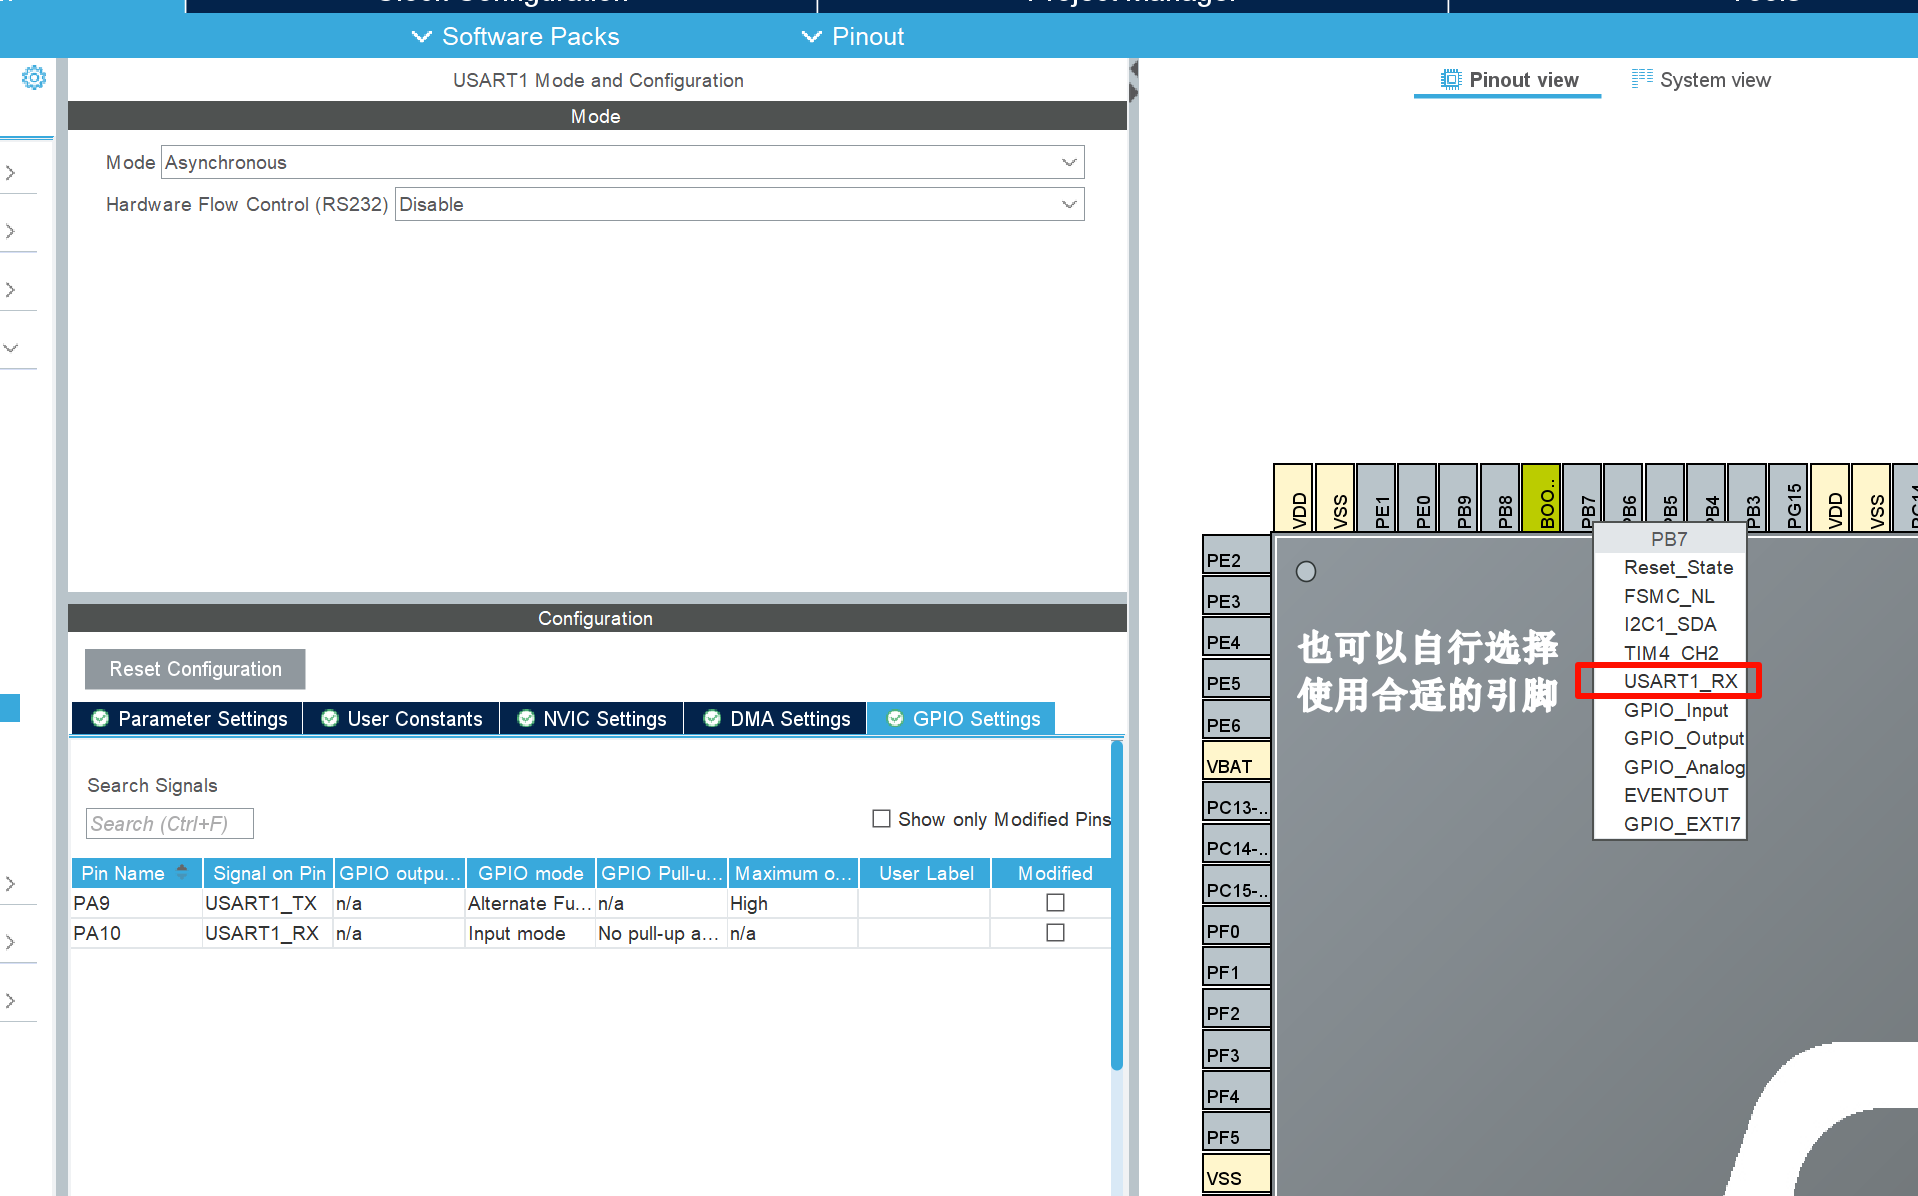Toggle Show only Modified Pins checkbox
This screenshot has width=1918, height=1196.
(x=881, y=819)
